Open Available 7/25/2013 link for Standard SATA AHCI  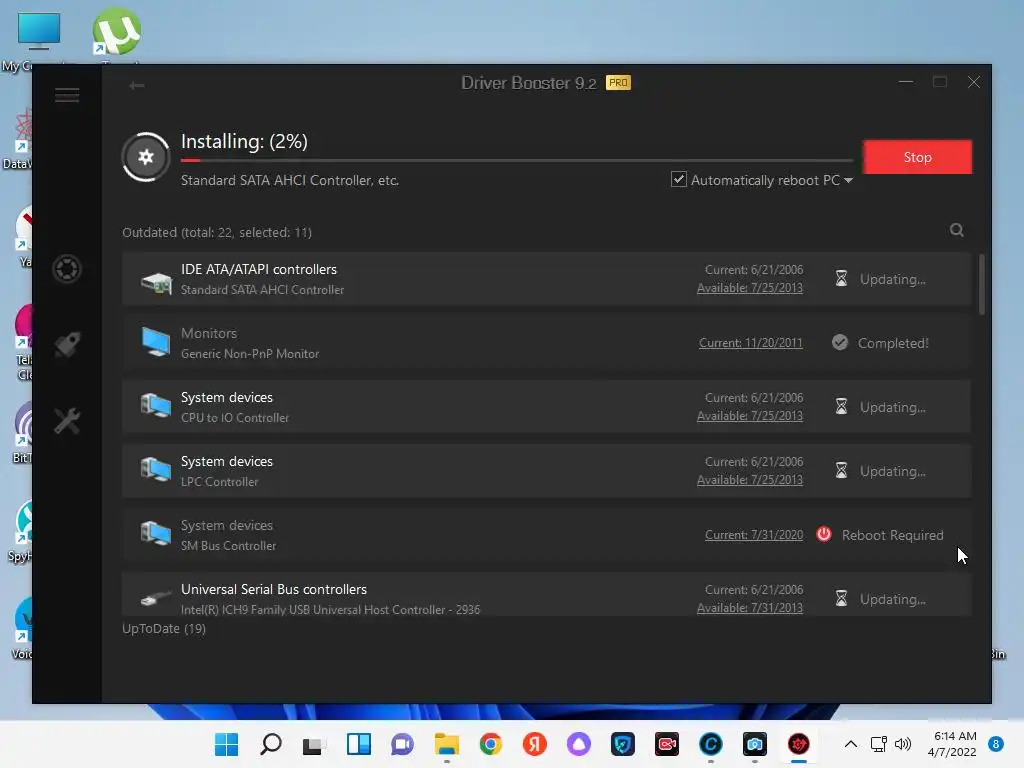(x=750, y=287)
